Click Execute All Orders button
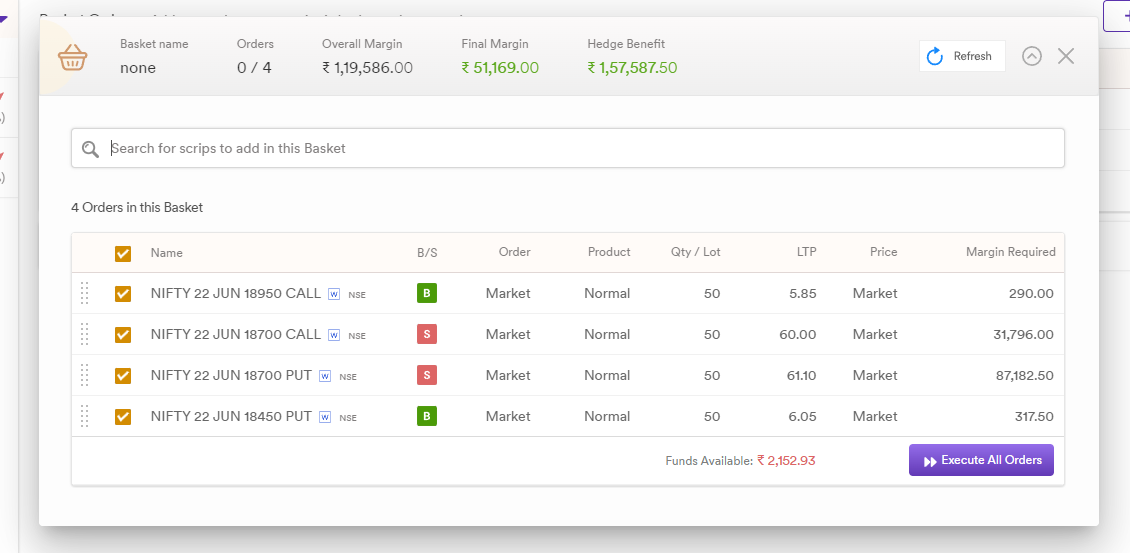Screen dimensions: 1130x553 click(x=981, y=460)
